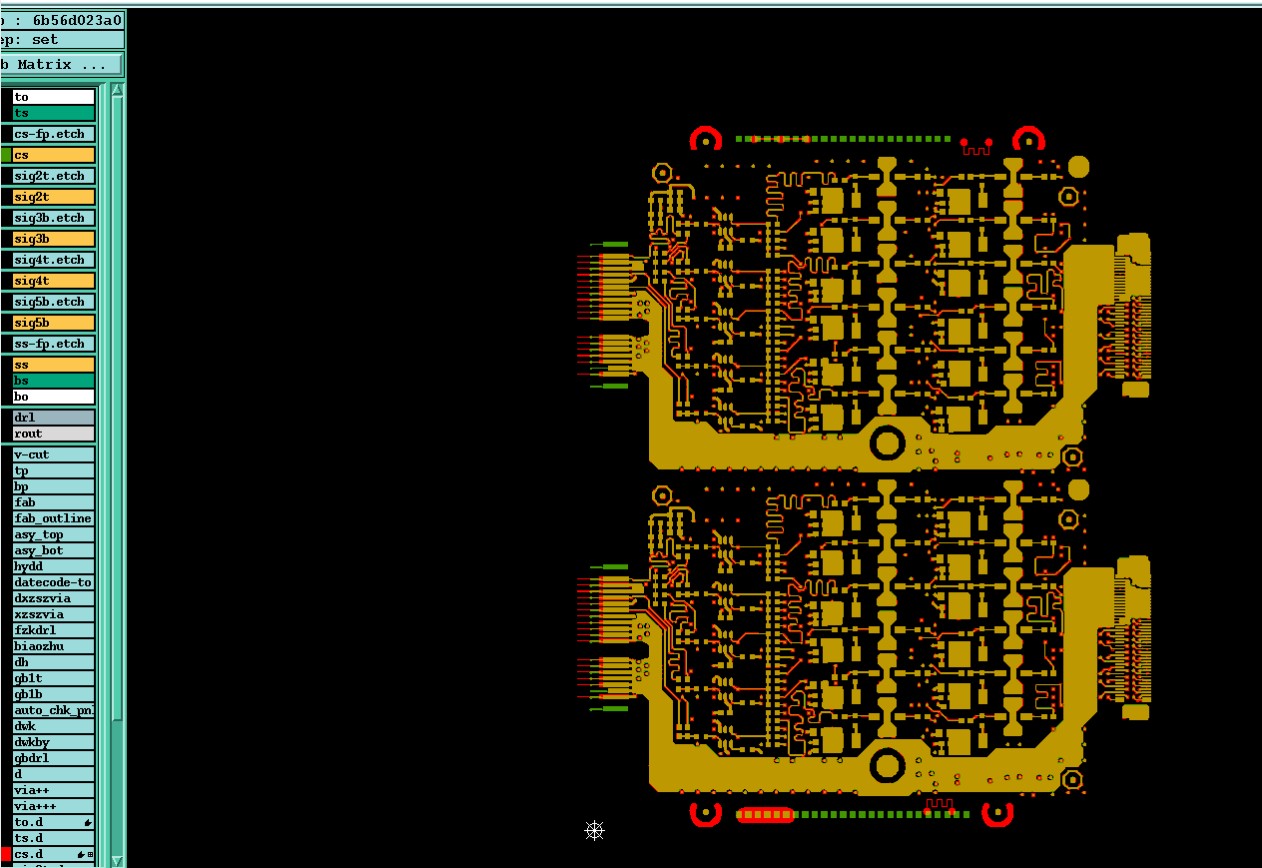Select the sig5b.etch layer

(x=54, y=302)
